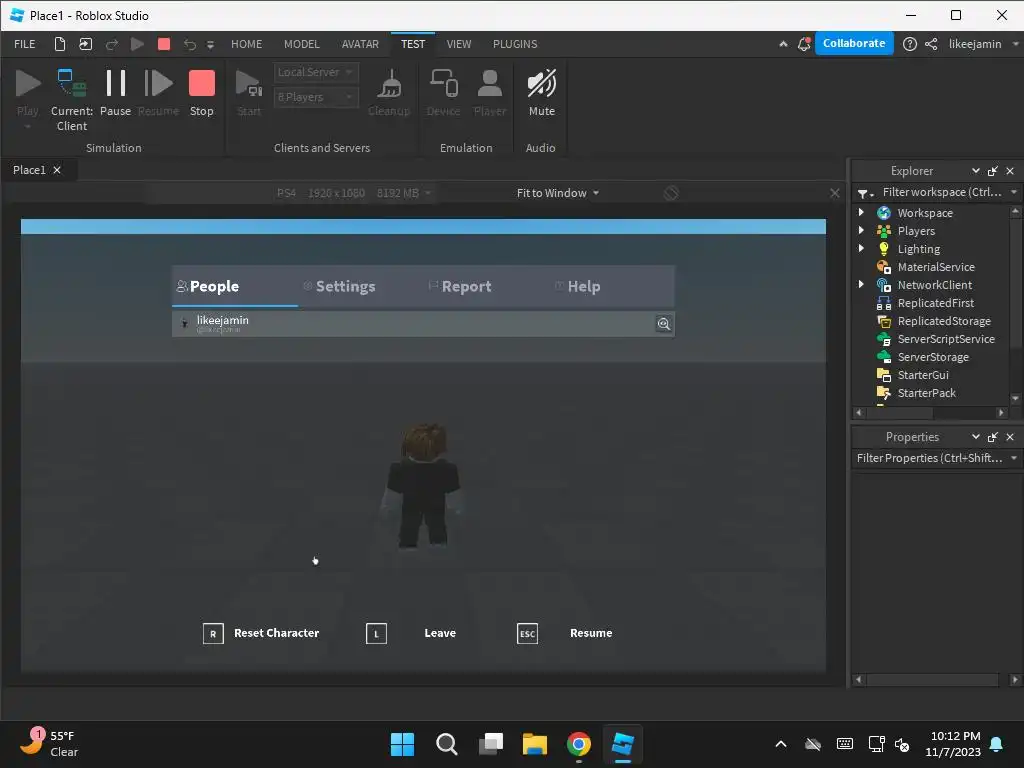This screenshot has width=1024, height=768.
Task: Click the rotate orientation icon in emulator bar
Action: pyautogui.click(x=671, y=193)
